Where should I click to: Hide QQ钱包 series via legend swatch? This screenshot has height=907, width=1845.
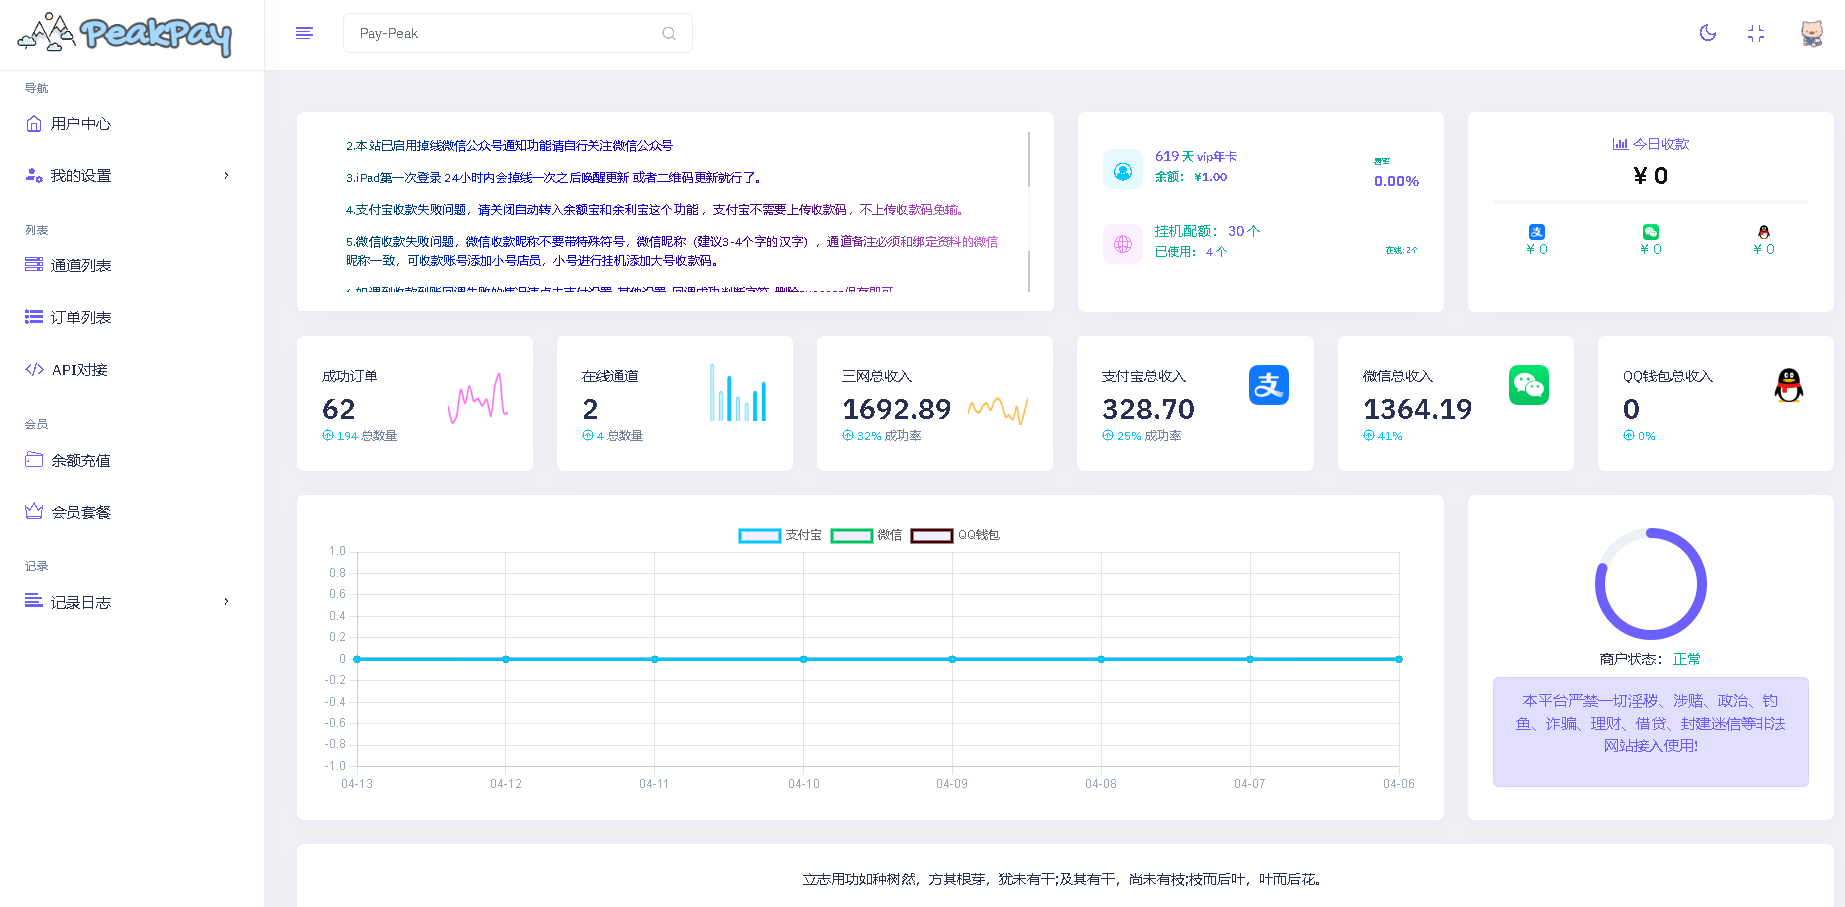click(x=931, y=536)
